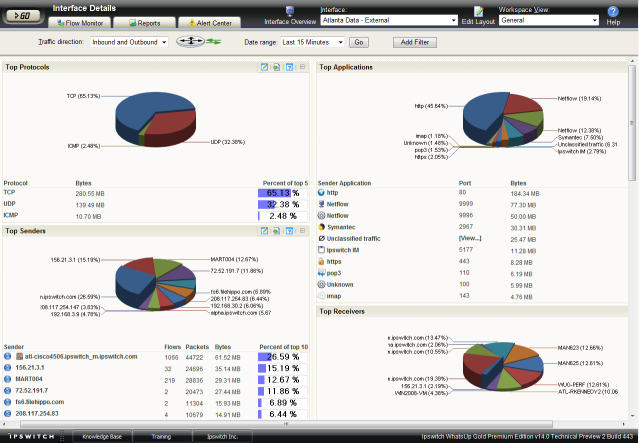Viewport: 639px width, 443px height.
Task: Click the Sender Application column header
Action: pyautogui.click(x=344, y=183)
